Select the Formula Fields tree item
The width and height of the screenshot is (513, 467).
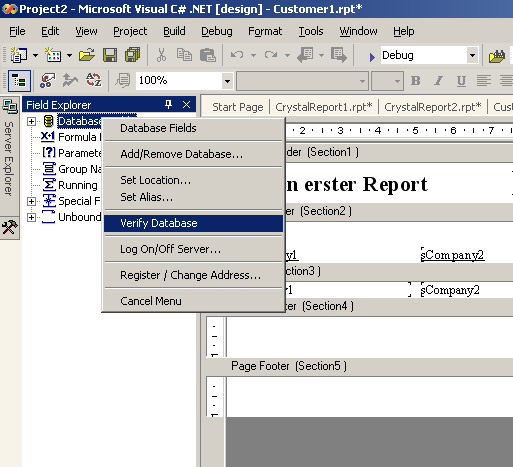click(71, 137)
